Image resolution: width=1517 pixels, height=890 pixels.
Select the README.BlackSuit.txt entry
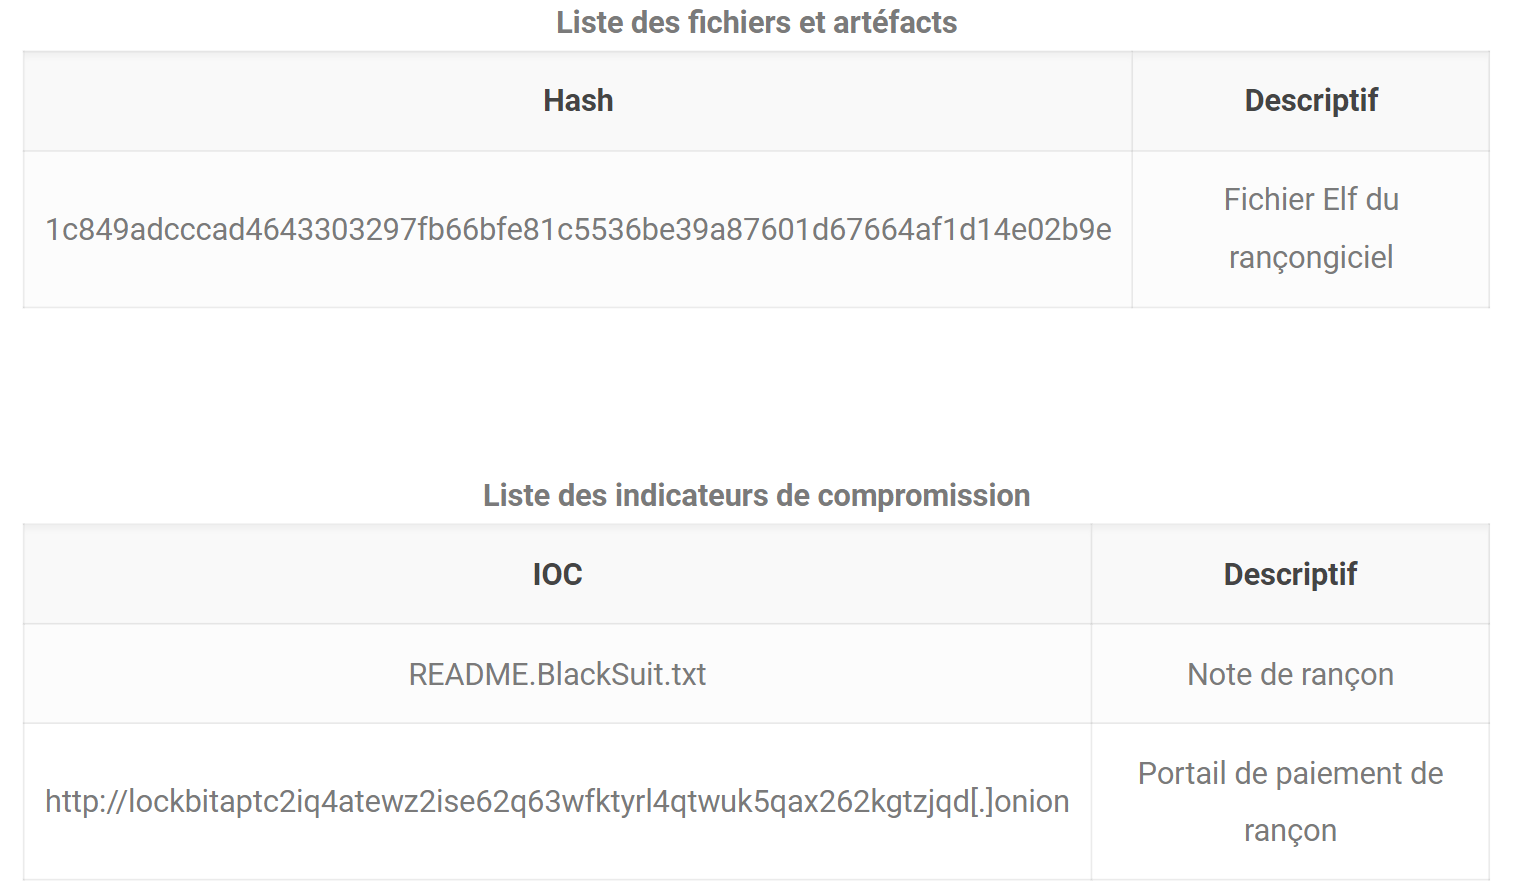pyautogui.click(x=557, y=674)
